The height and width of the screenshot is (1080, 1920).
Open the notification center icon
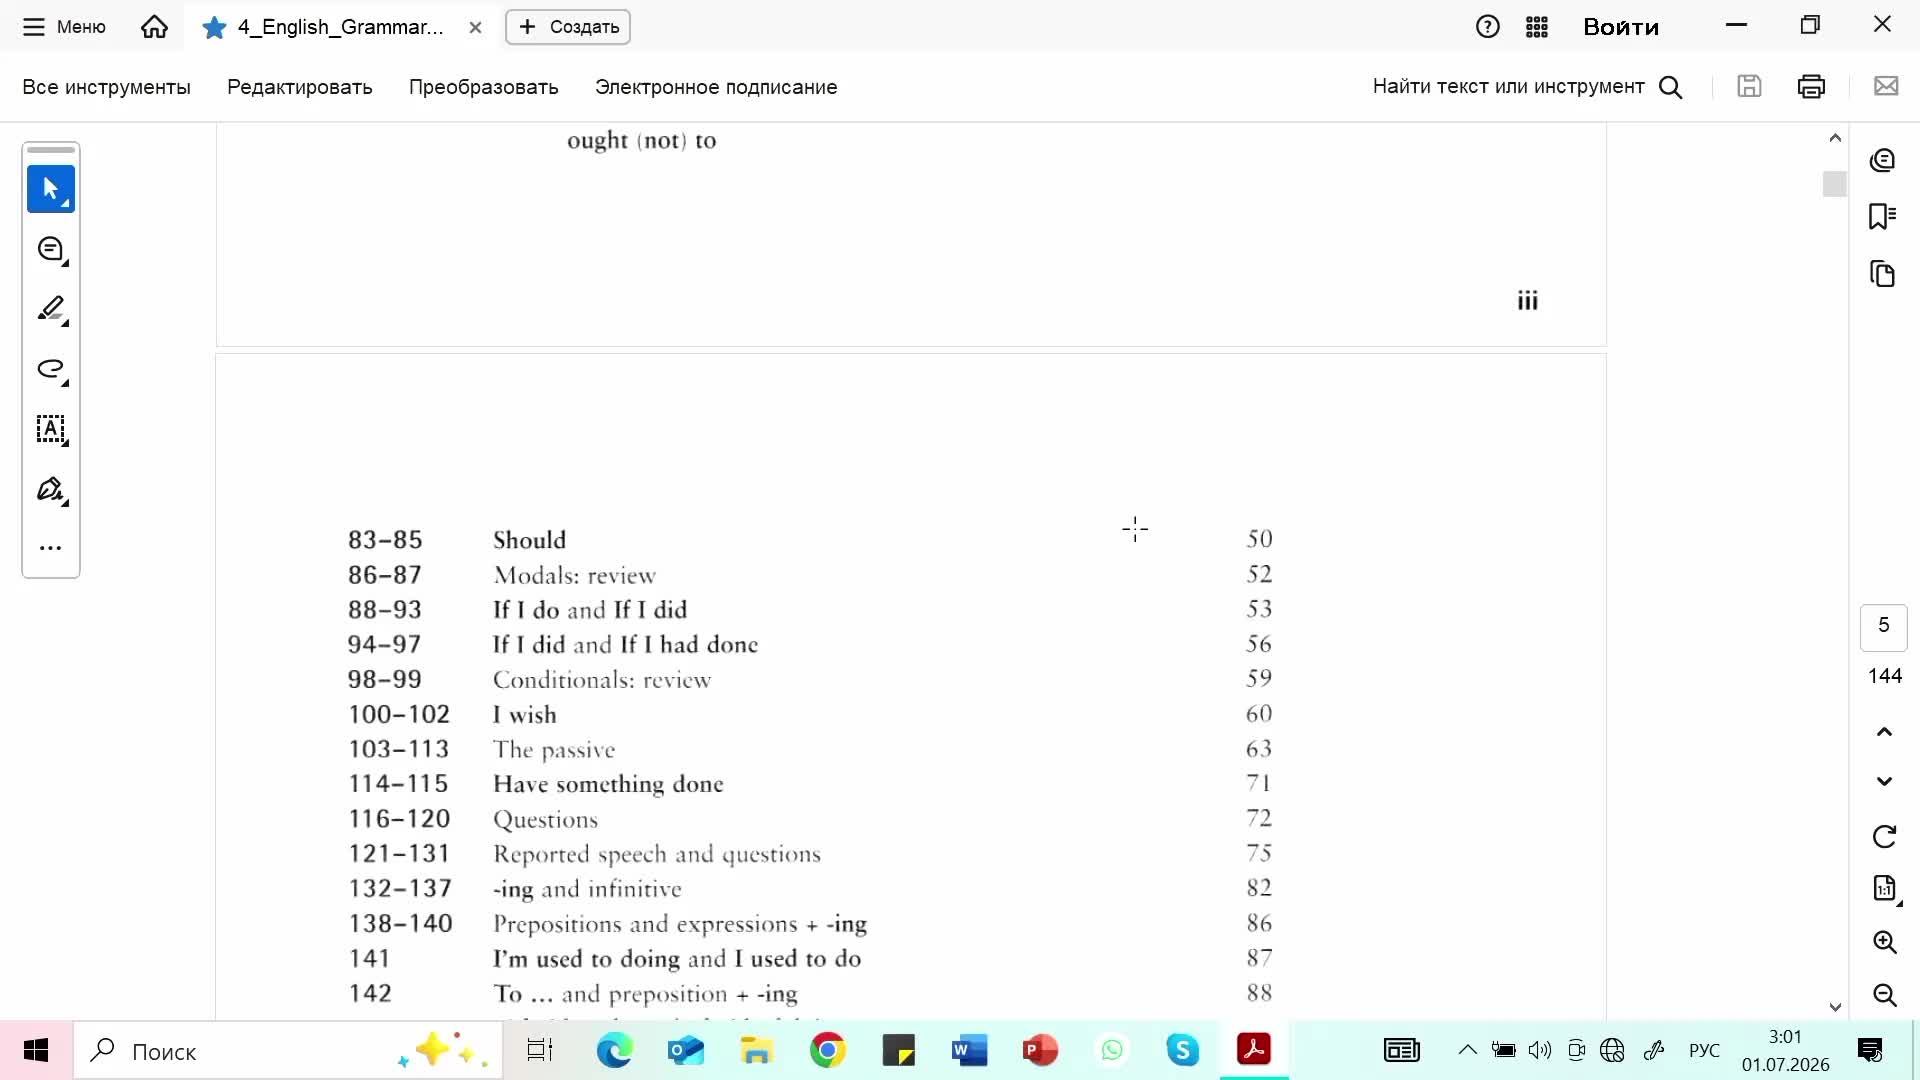tap(1870, 1050)
